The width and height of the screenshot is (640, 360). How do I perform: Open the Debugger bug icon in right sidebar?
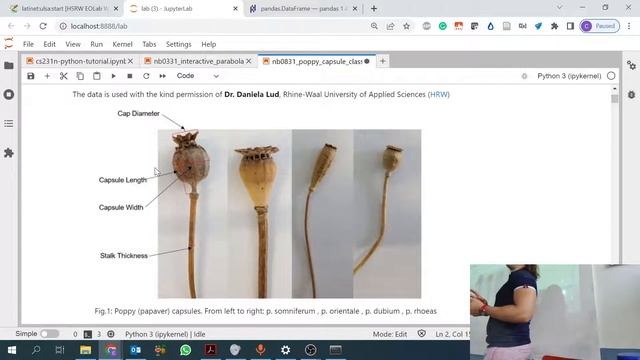click(631, 94)
